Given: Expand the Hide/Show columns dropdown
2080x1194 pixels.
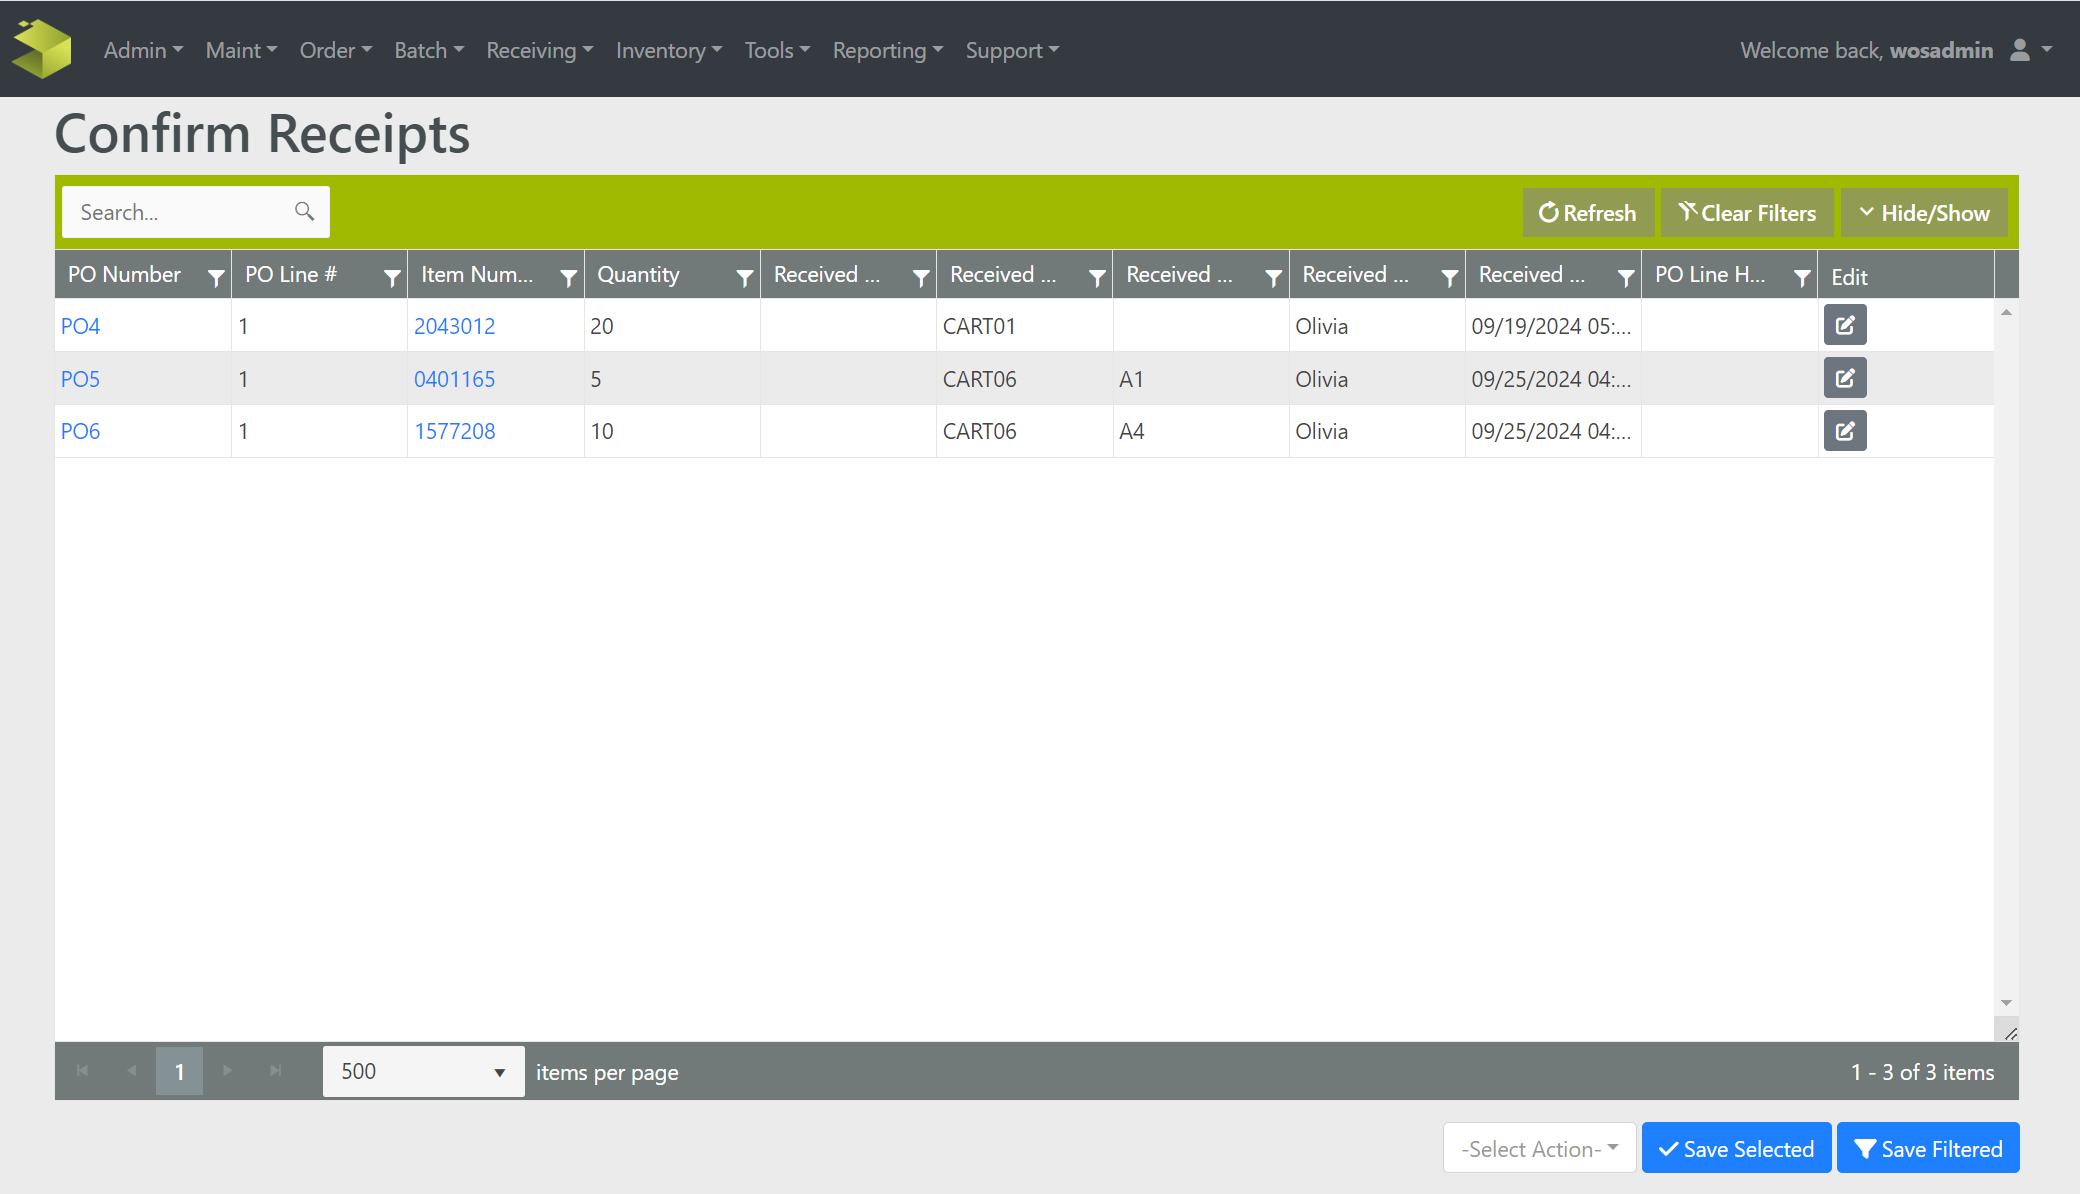Looking at the screenshot, I should coord(1923,213).
